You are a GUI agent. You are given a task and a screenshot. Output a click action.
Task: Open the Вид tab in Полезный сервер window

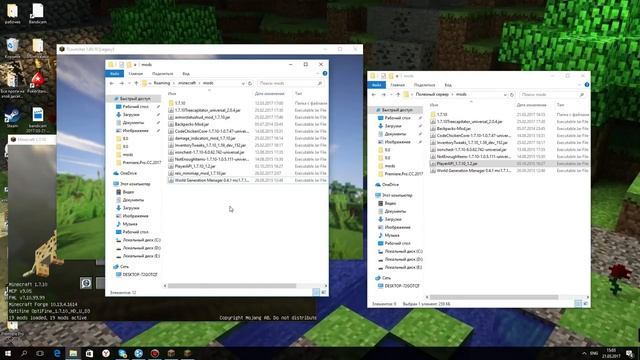pyautogui.click(x=448, y=85)
